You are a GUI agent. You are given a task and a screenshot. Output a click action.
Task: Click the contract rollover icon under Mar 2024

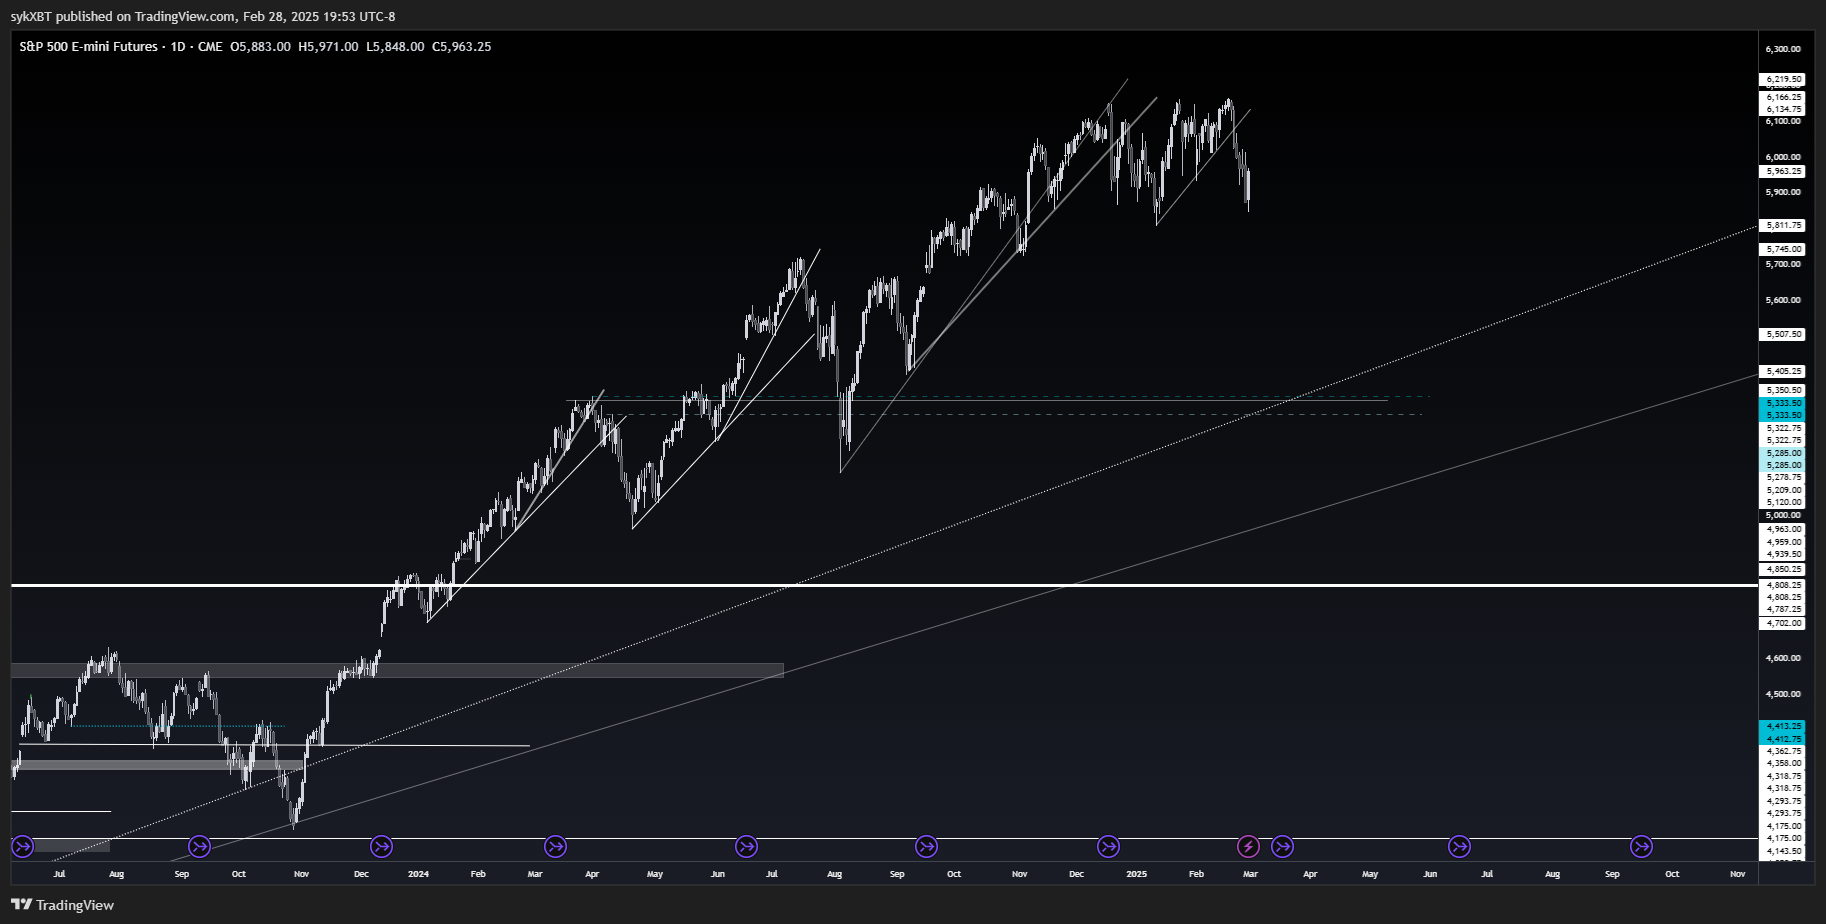(555, 847)
